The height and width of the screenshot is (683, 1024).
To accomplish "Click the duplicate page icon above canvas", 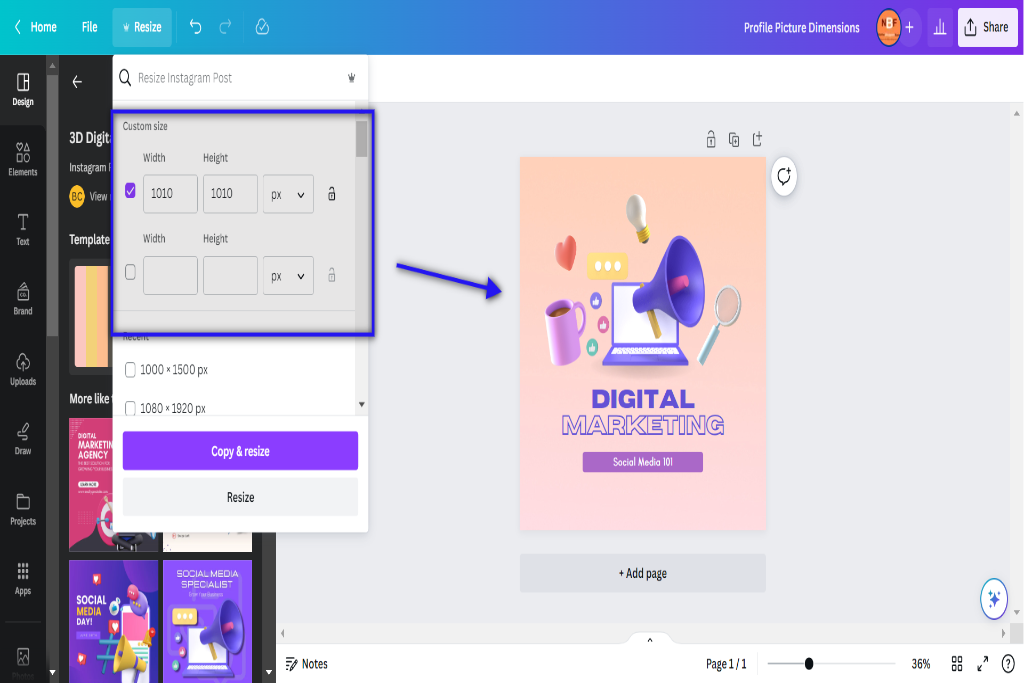I will pyautogui.click(x=734, y=139).
